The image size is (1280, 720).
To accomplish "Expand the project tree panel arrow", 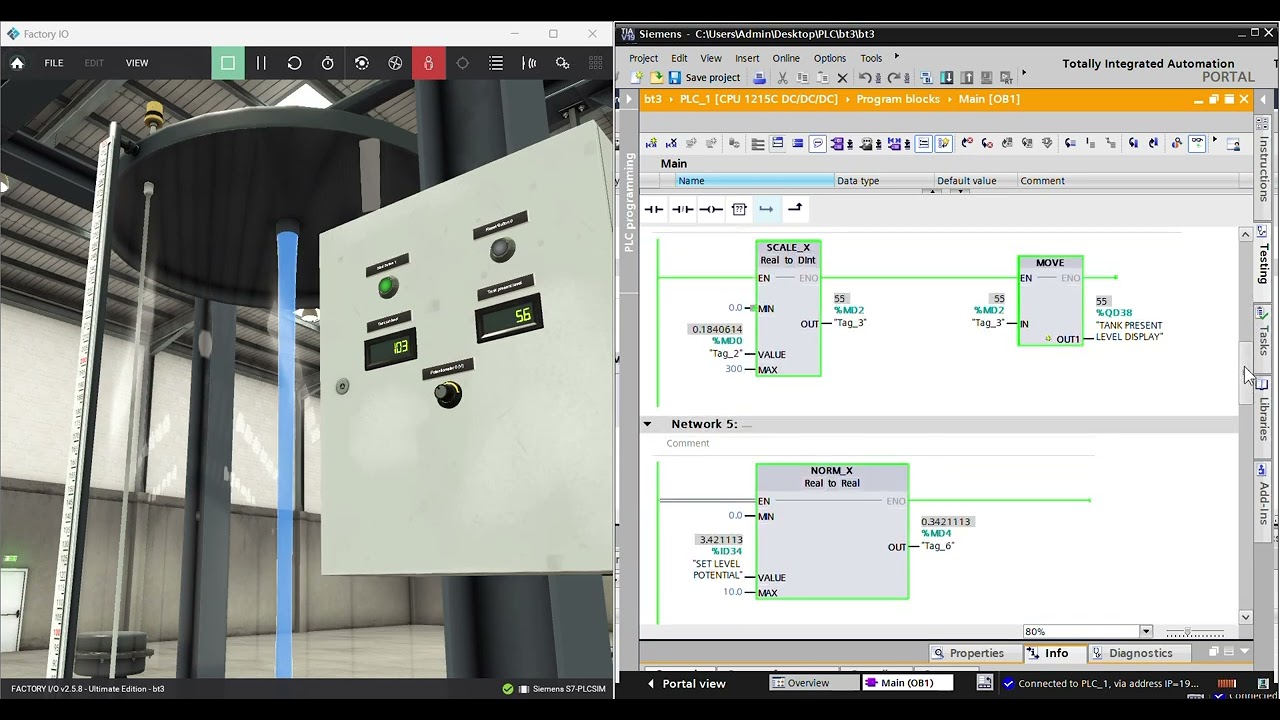I will click(x=629, y=99).
